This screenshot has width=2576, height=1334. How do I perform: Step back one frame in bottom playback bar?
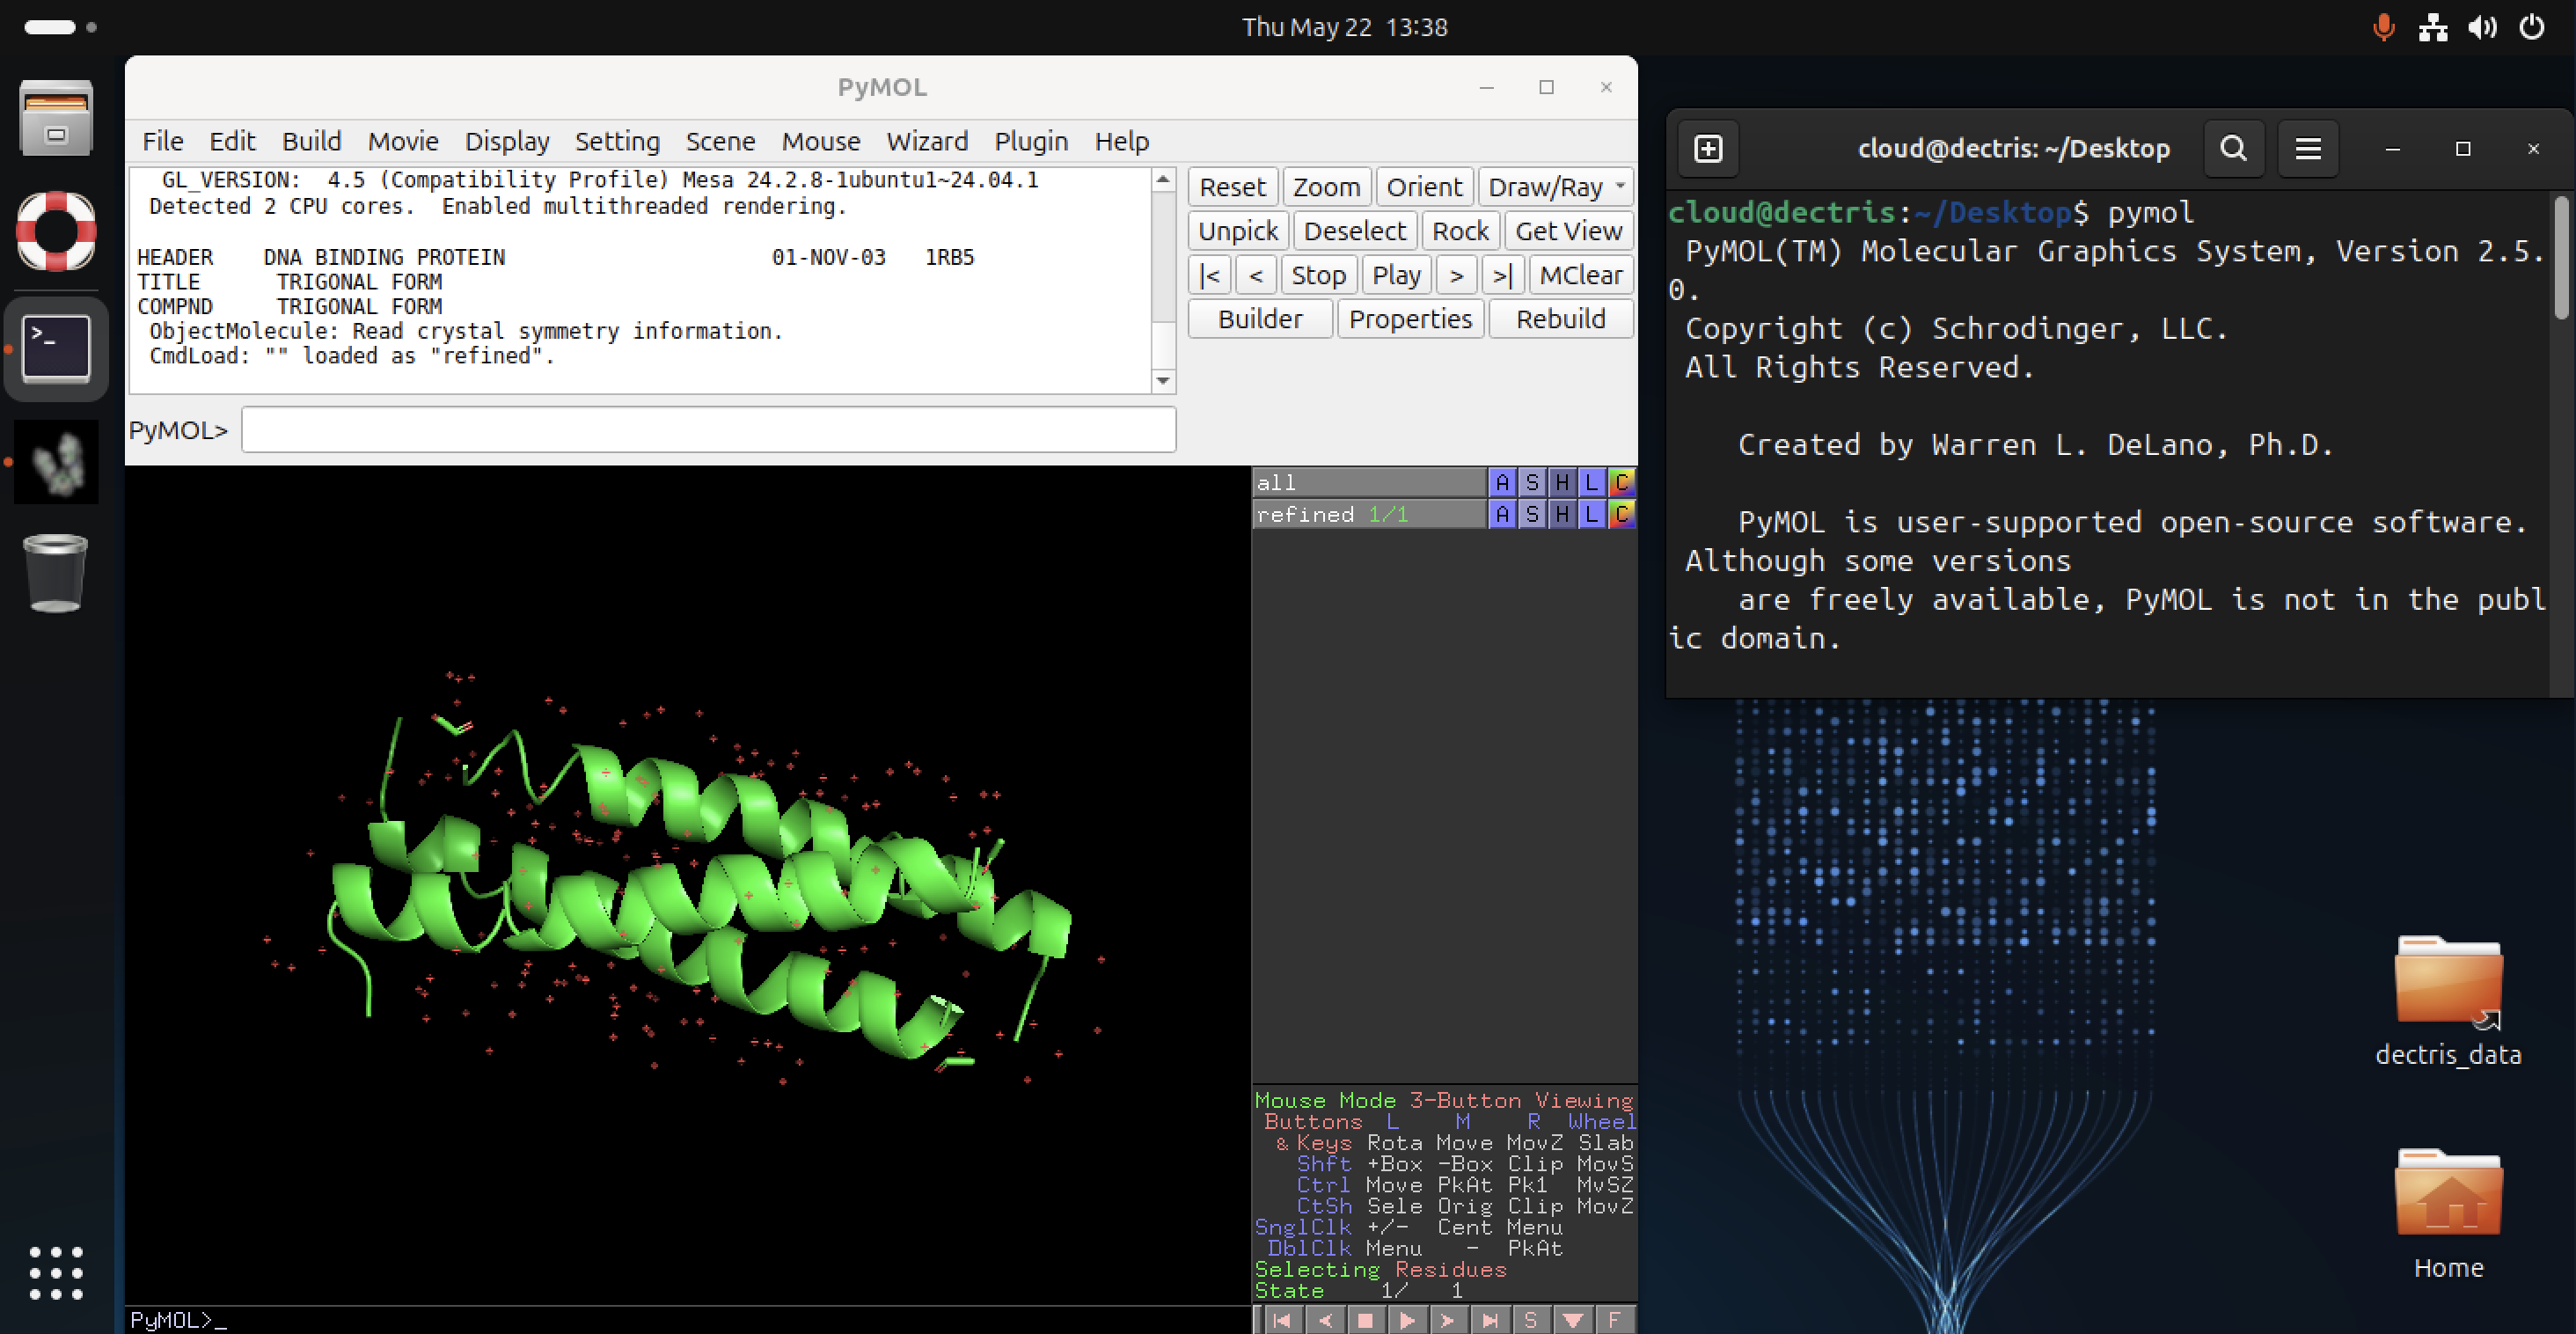pyautogui.click(x=1325, y=1321)
